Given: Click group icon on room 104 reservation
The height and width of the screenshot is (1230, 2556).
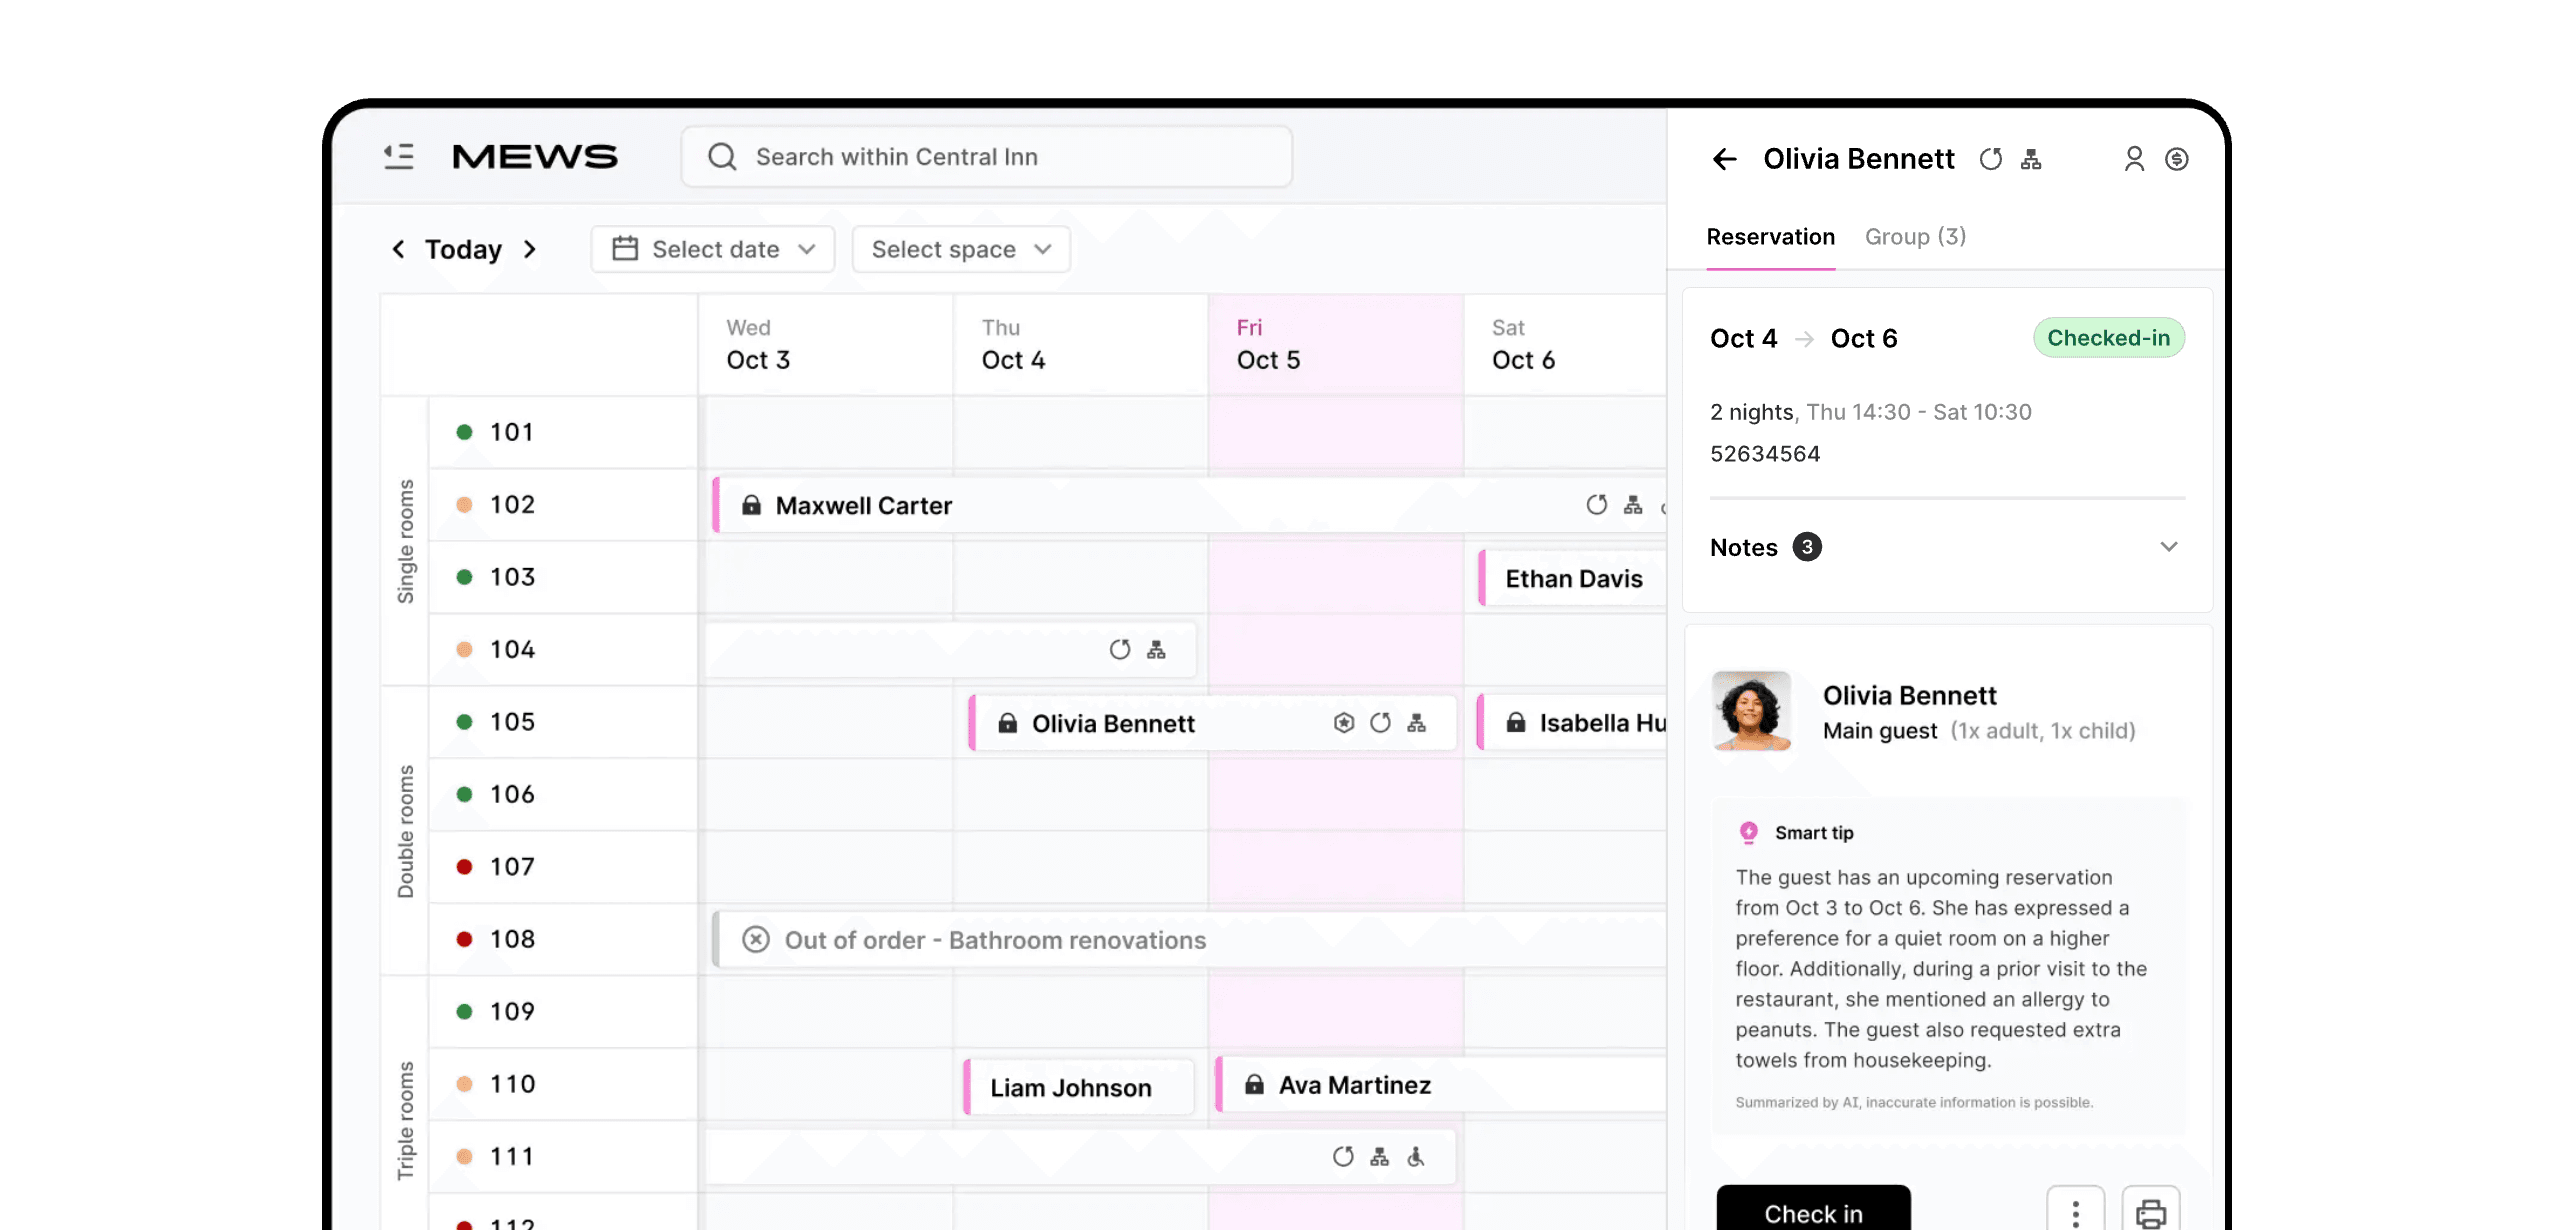Looking at the screenshot, I should 1156,650.
